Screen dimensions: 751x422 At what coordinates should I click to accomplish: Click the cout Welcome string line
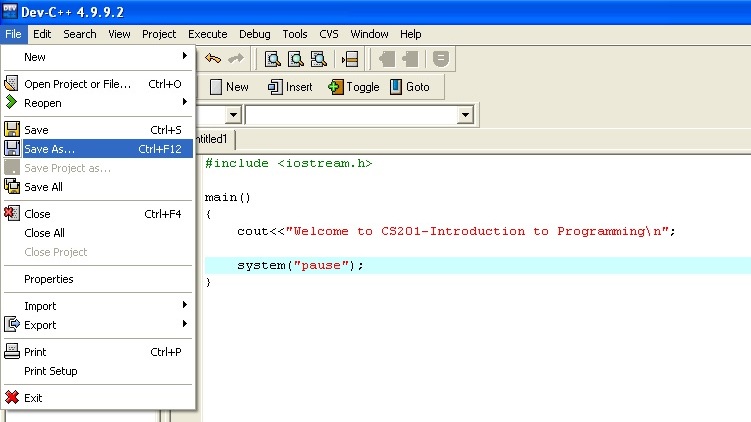pyautogui.click(x=456, y=231)
